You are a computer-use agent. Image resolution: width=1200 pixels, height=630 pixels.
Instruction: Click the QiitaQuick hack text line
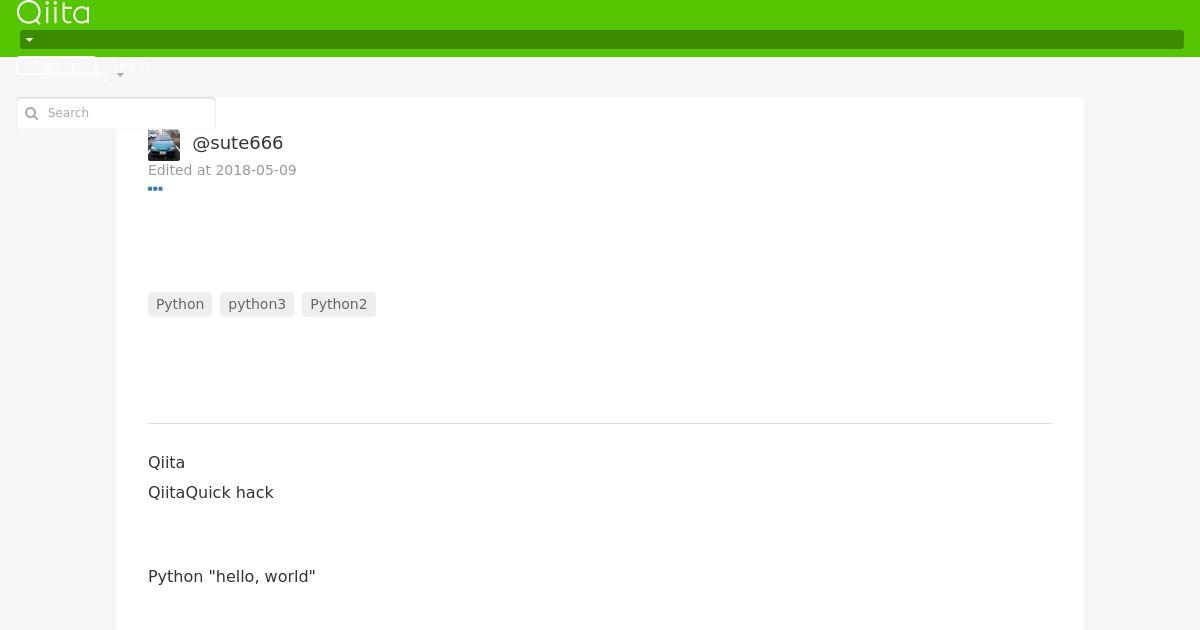[211, 492]
